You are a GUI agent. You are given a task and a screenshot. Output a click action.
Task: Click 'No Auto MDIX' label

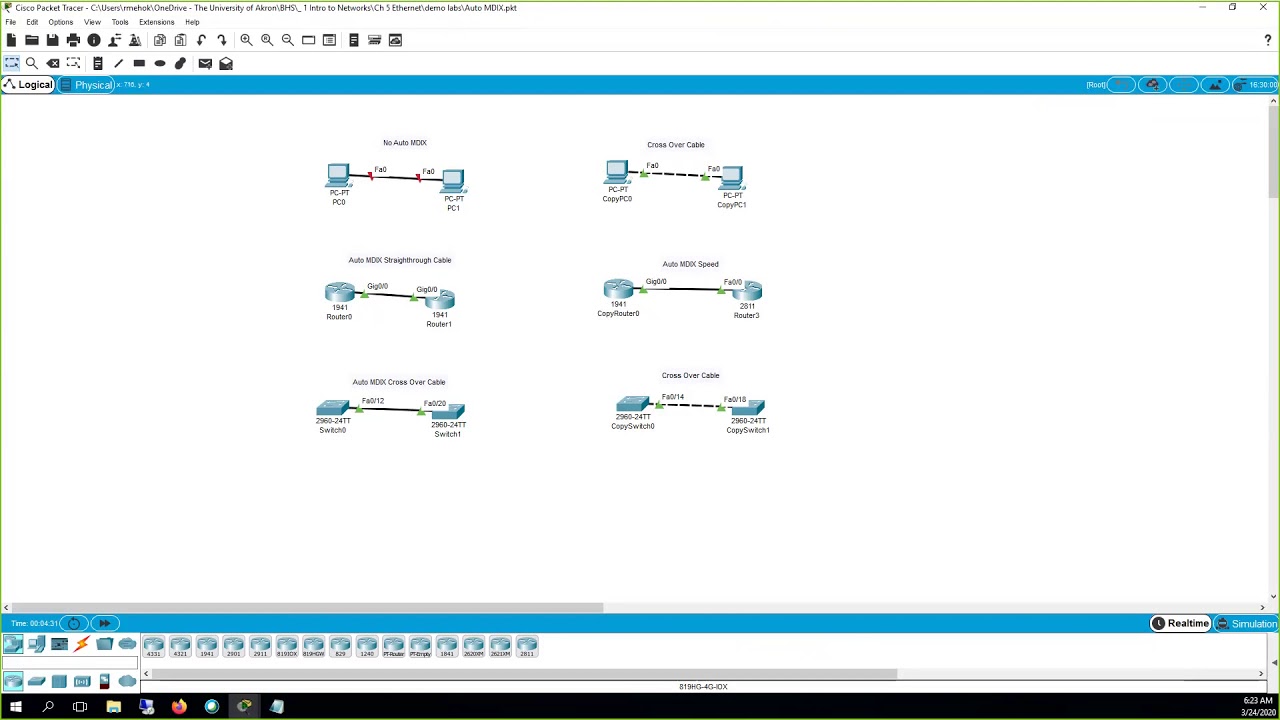pos(404,143)
